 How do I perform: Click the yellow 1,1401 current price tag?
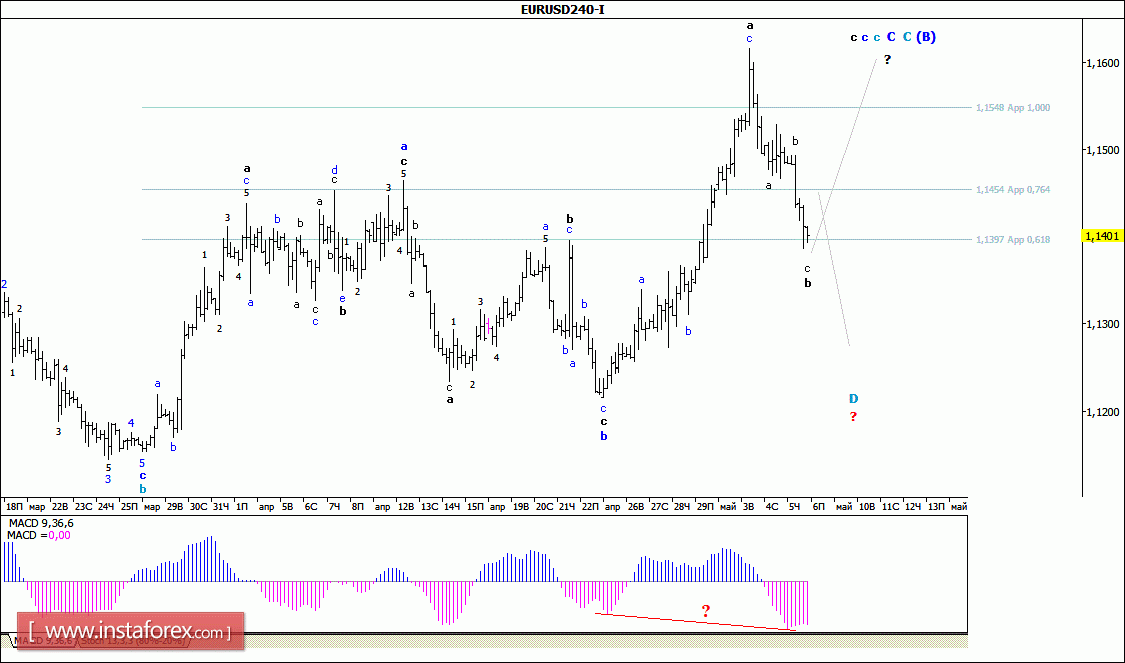tap(1103, 236)
